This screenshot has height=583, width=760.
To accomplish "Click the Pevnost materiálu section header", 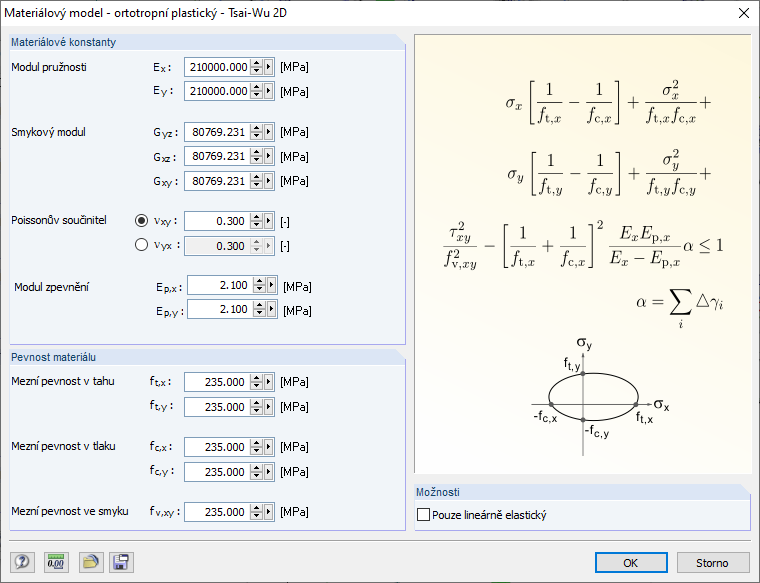I will click(x=53, y=357).
